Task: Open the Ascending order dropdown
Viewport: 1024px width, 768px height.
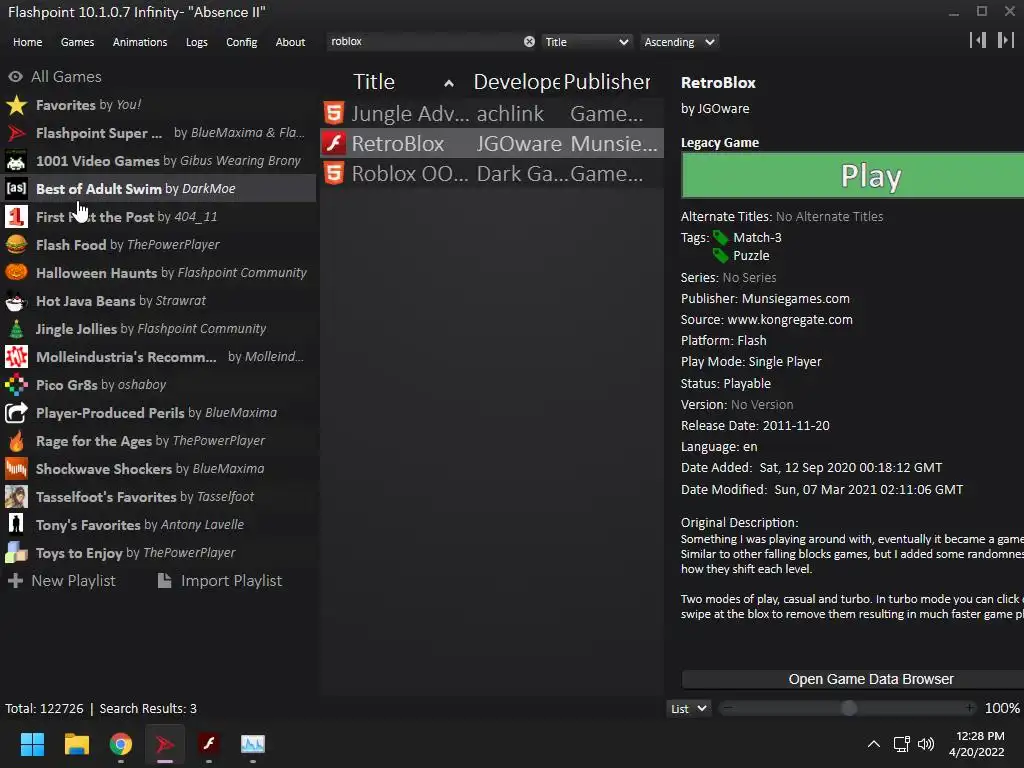Action: click(679, 42)
